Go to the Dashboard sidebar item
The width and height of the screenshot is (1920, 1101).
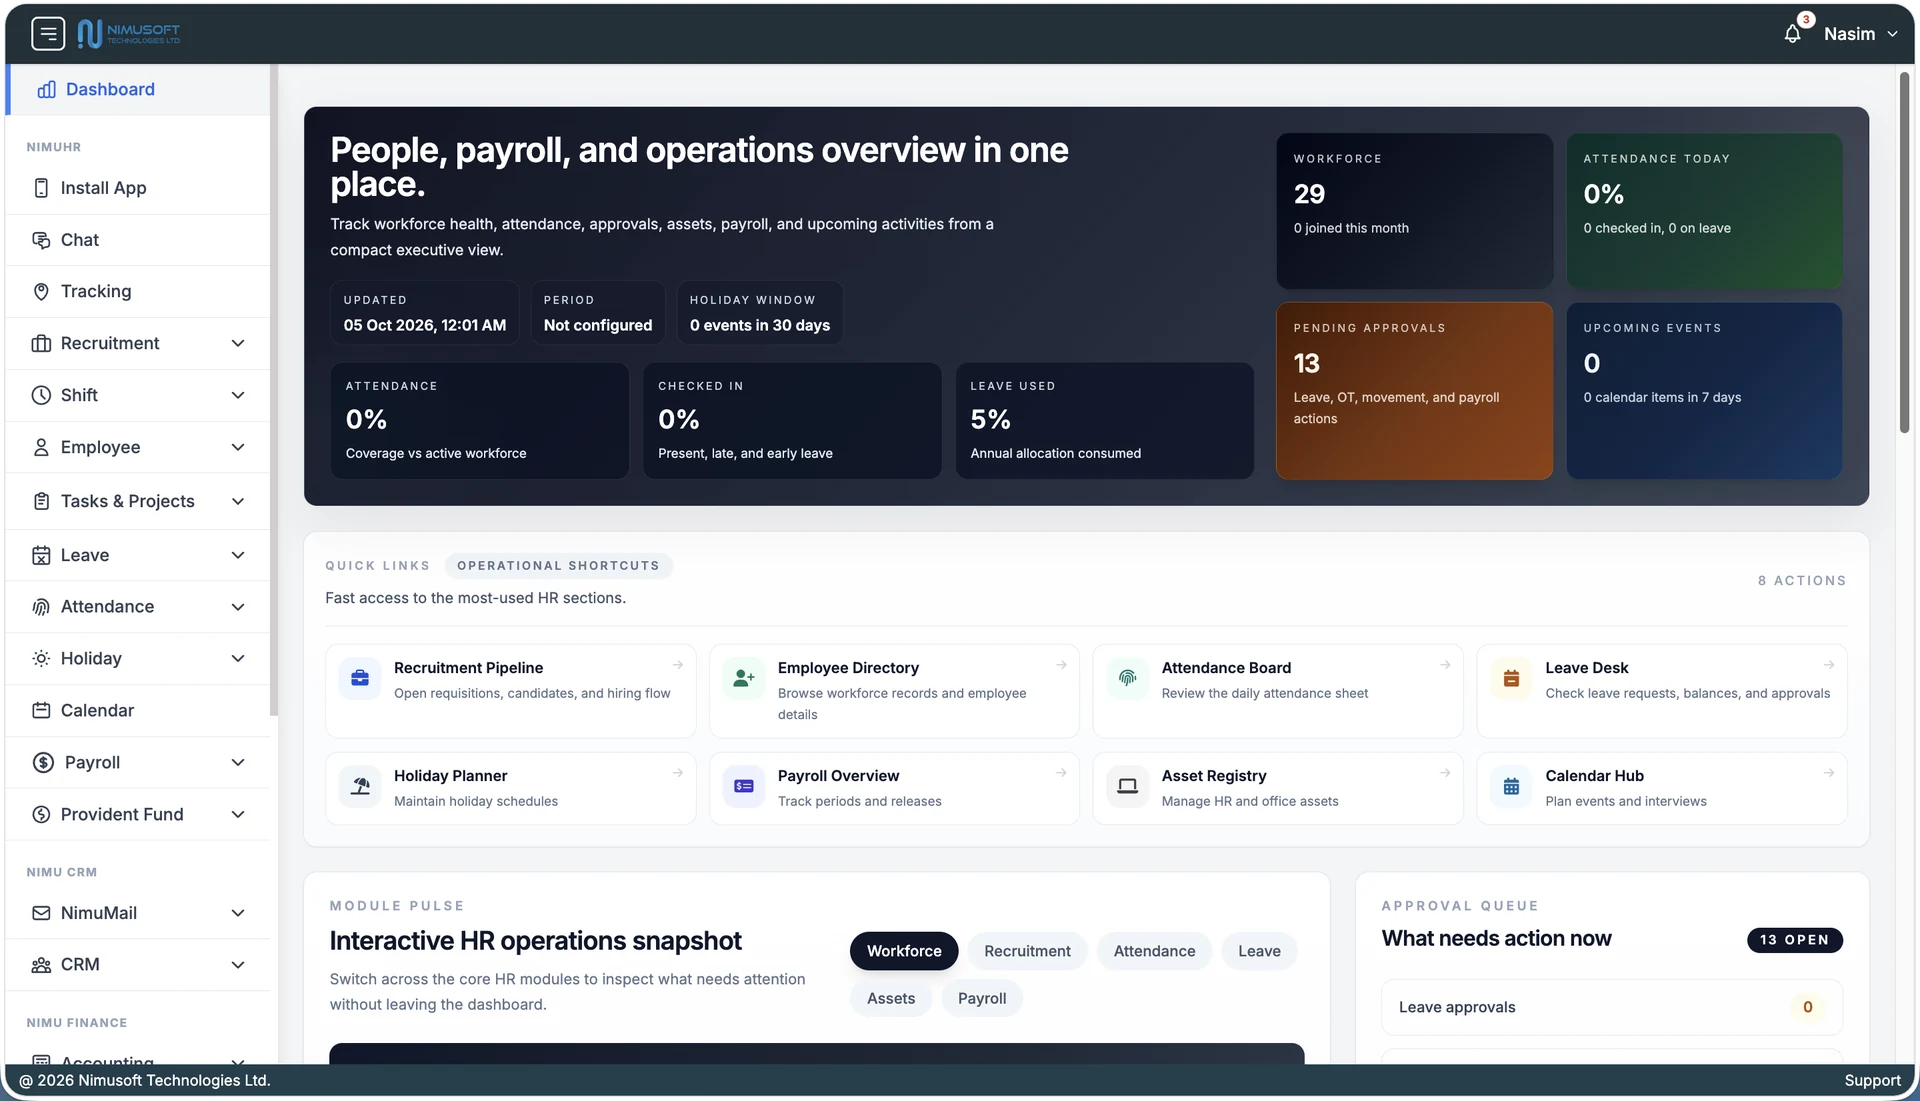coord(138,89)
